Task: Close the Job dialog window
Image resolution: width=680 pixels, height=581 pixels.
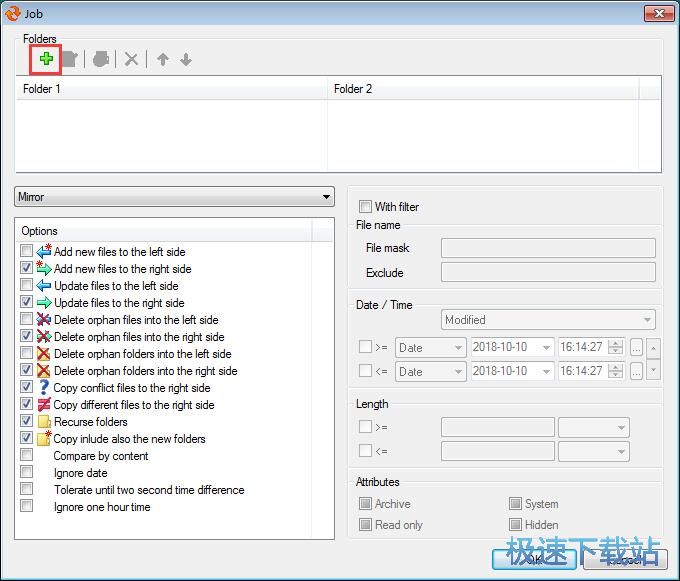Action: (655, 14)
